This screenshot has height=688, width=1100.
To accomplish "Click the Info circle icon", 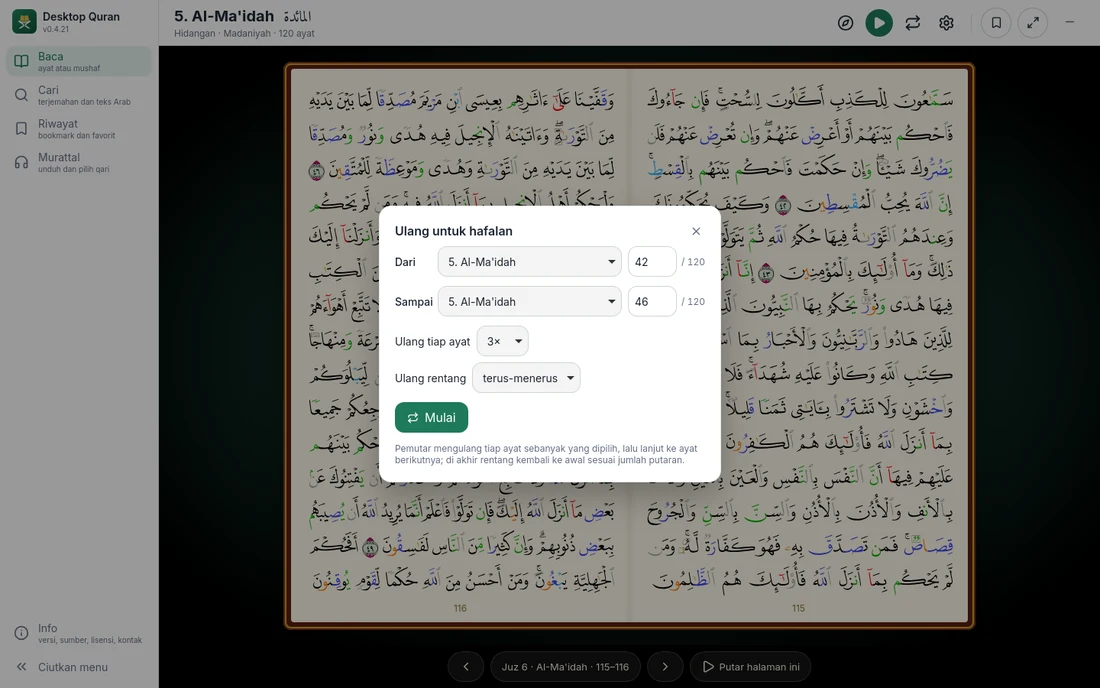I will click(x=22, y=633).
